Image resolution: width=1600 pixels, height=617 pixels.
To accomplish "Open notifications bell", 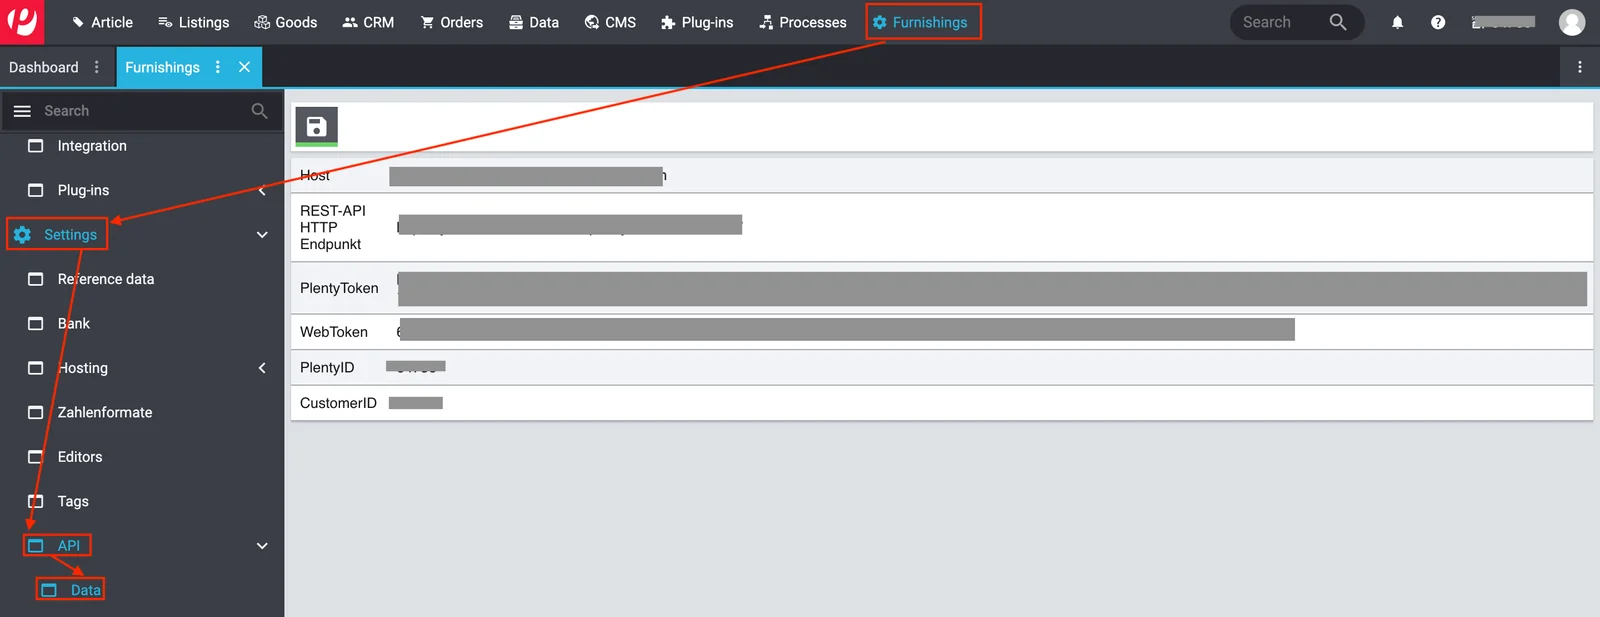I will 1397,22.
